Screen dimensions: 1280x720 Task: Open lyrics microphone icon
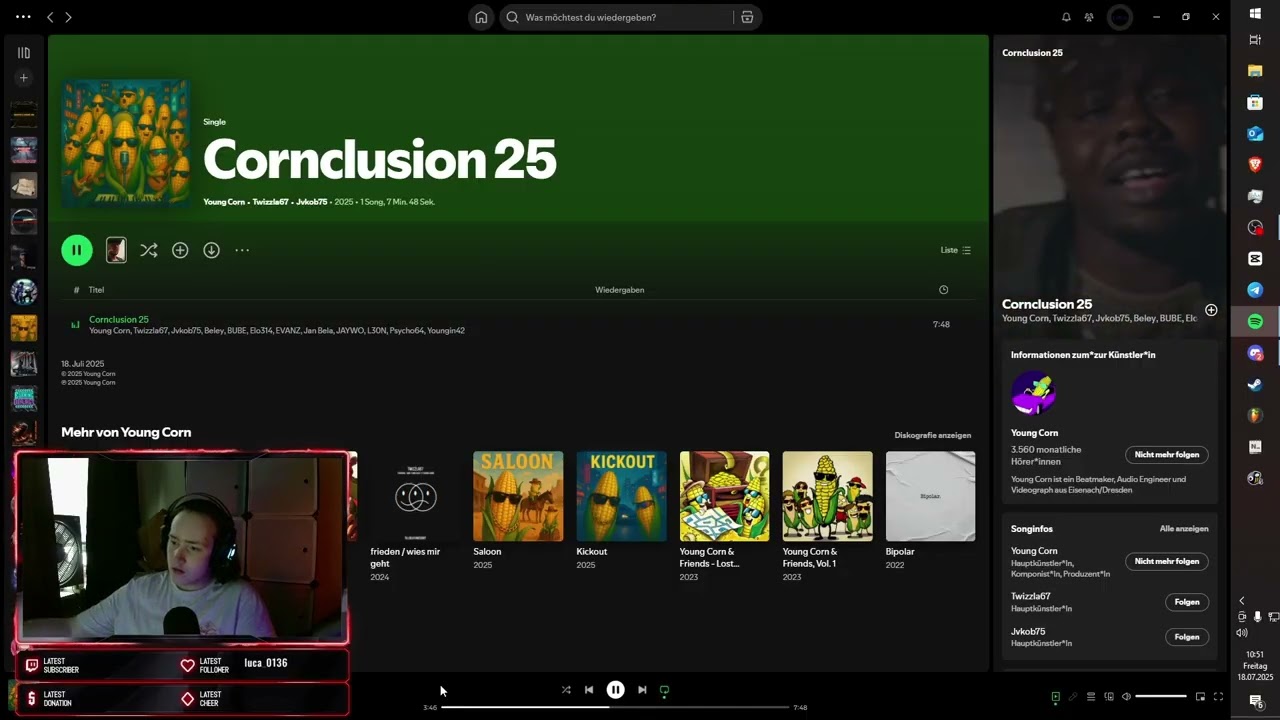click(1073, 697)
